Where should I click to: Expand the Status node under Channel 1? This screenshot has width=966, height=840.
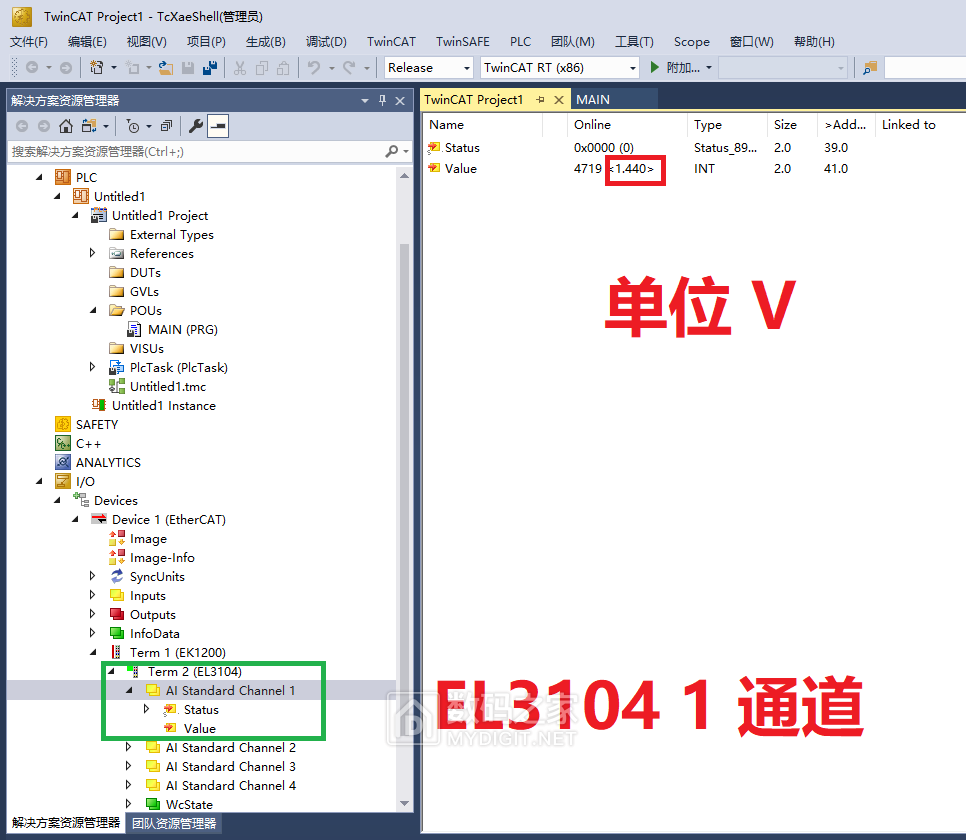[146, 709]
